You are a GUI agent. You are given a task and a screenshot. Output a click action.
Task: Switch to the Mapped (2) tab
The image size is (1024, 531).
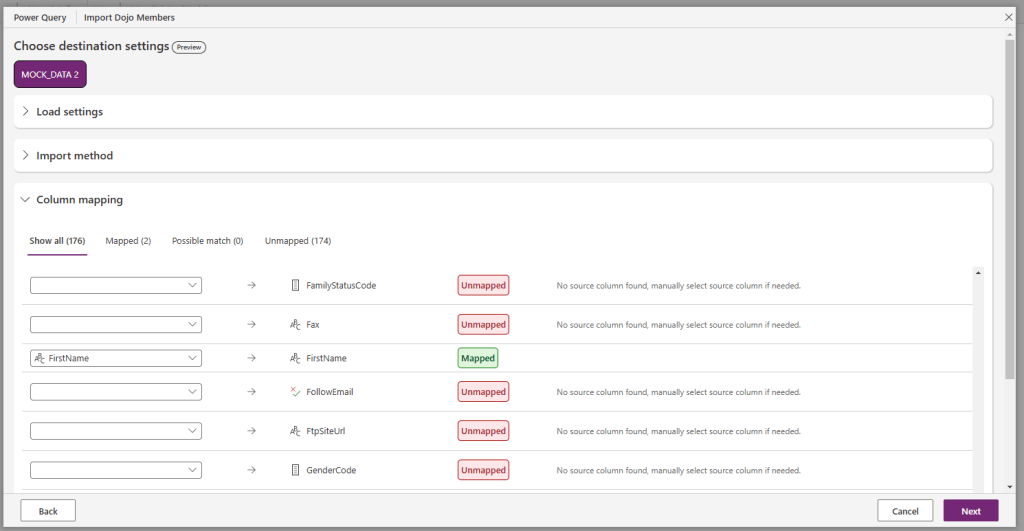coord(128,241)
